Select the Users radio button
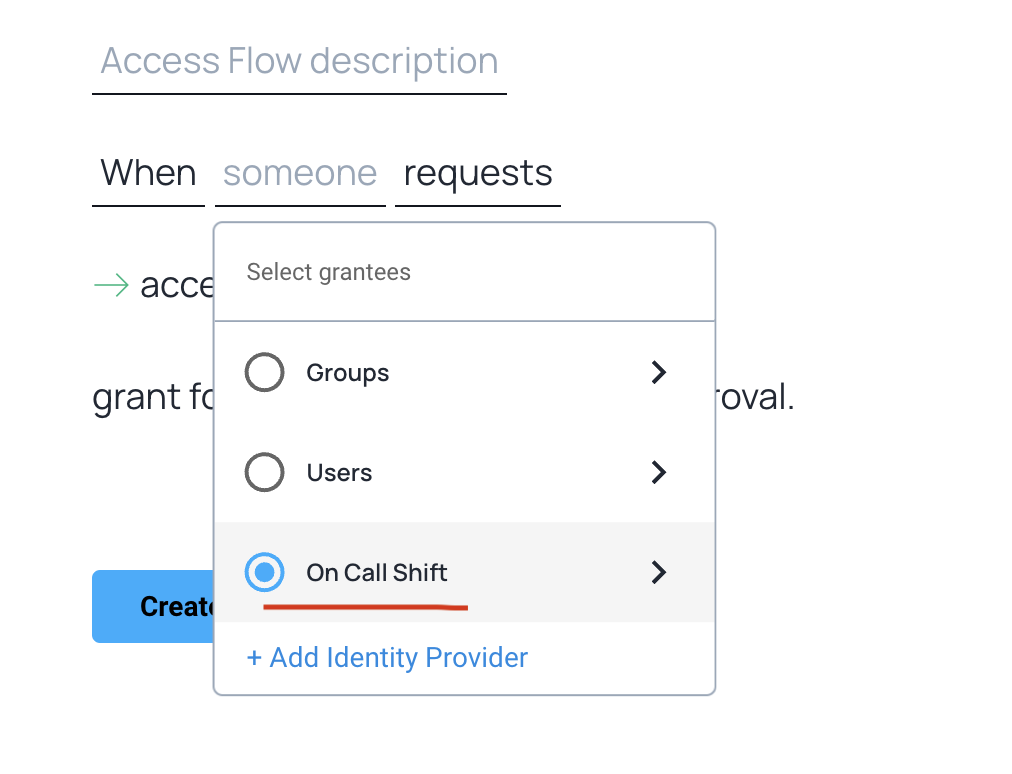 click(x=264, y=473)
